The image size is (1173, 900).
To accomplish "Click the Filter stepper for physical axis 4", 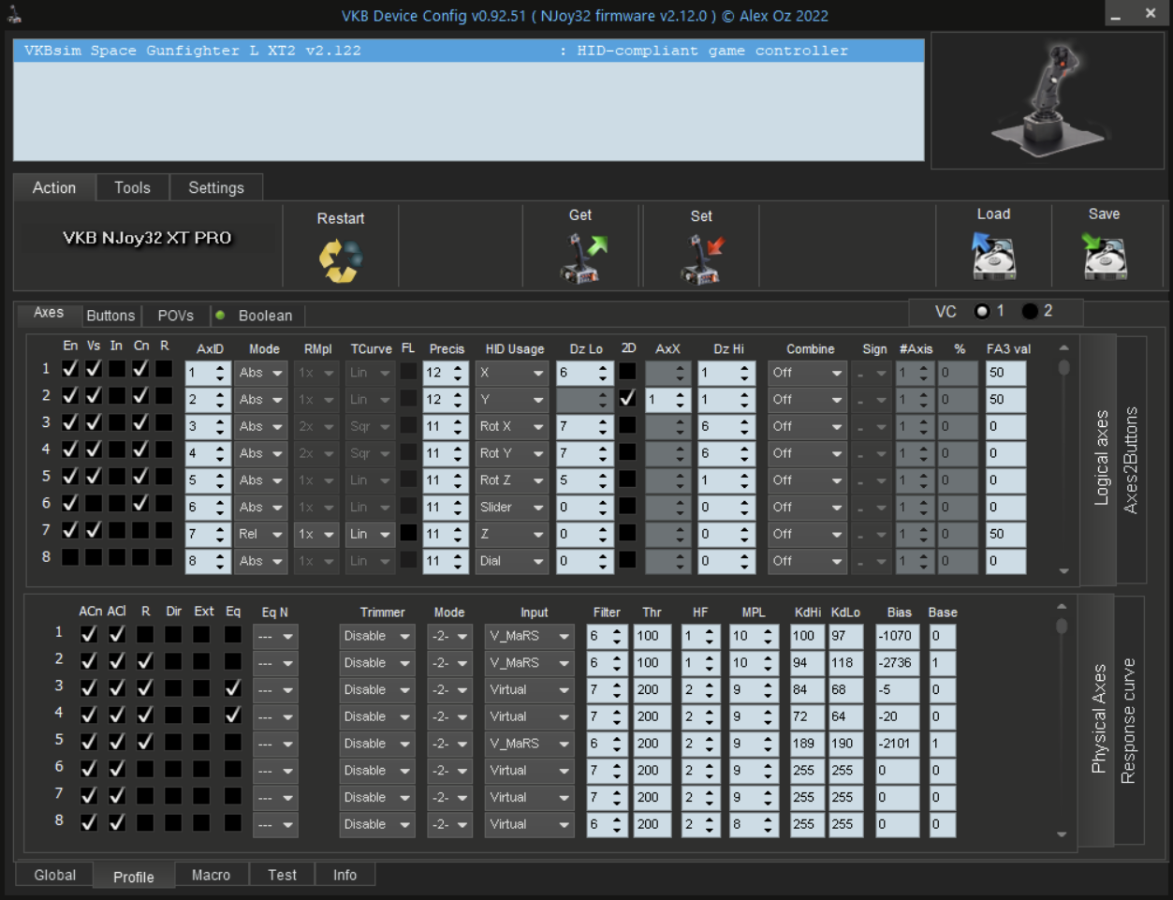I will coord(616,717).
